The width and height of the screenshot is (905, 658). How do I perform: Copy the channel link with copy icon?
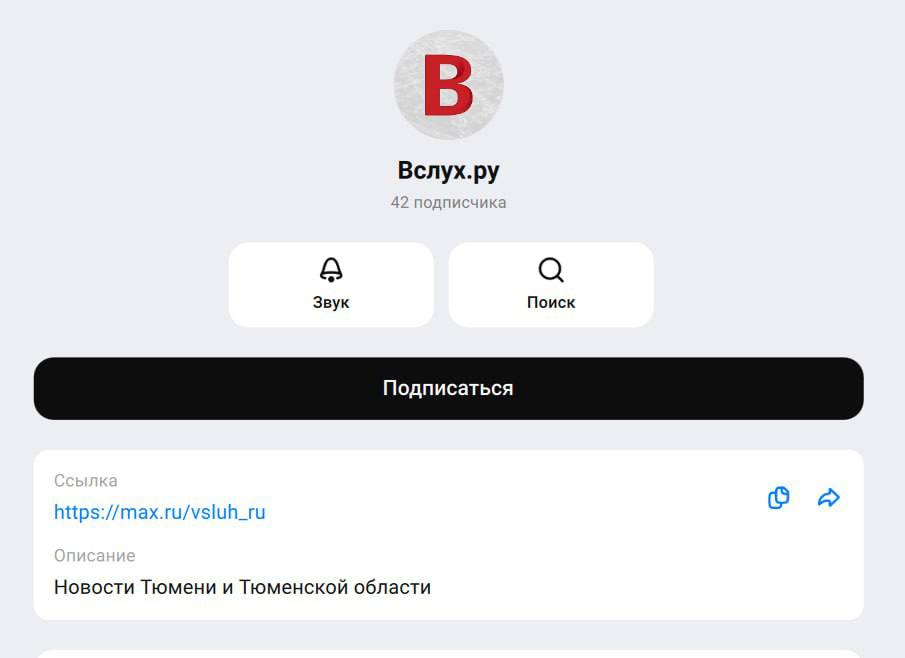[x=779, y=498]
